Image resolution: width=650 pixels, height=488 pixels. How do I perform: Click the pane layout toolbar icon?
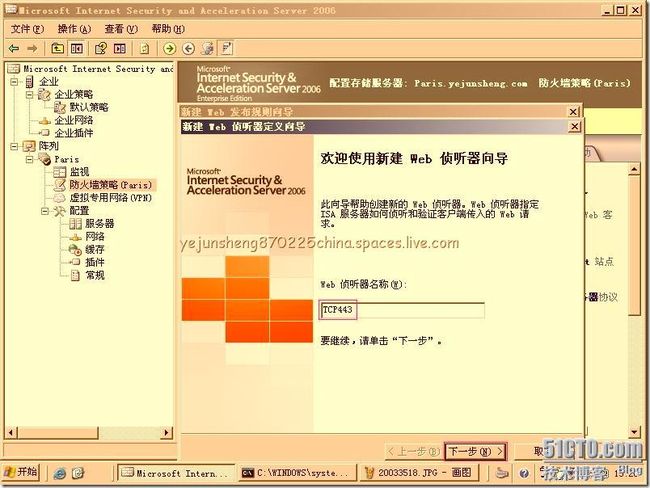click(120, 49)
